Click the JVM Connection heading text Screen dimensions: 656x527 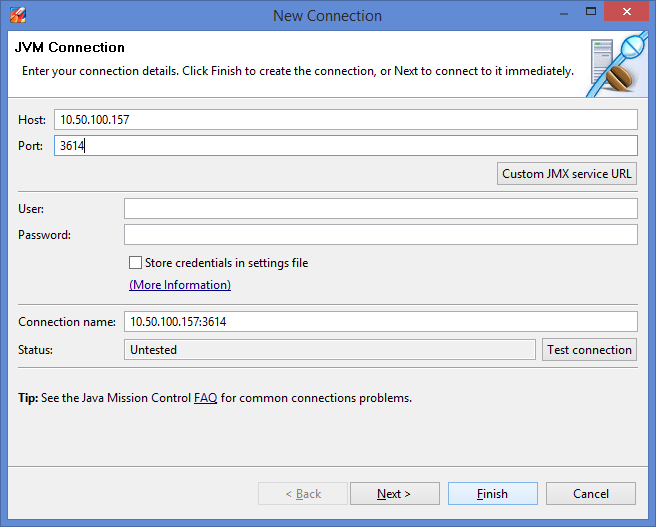pos(69,47)
